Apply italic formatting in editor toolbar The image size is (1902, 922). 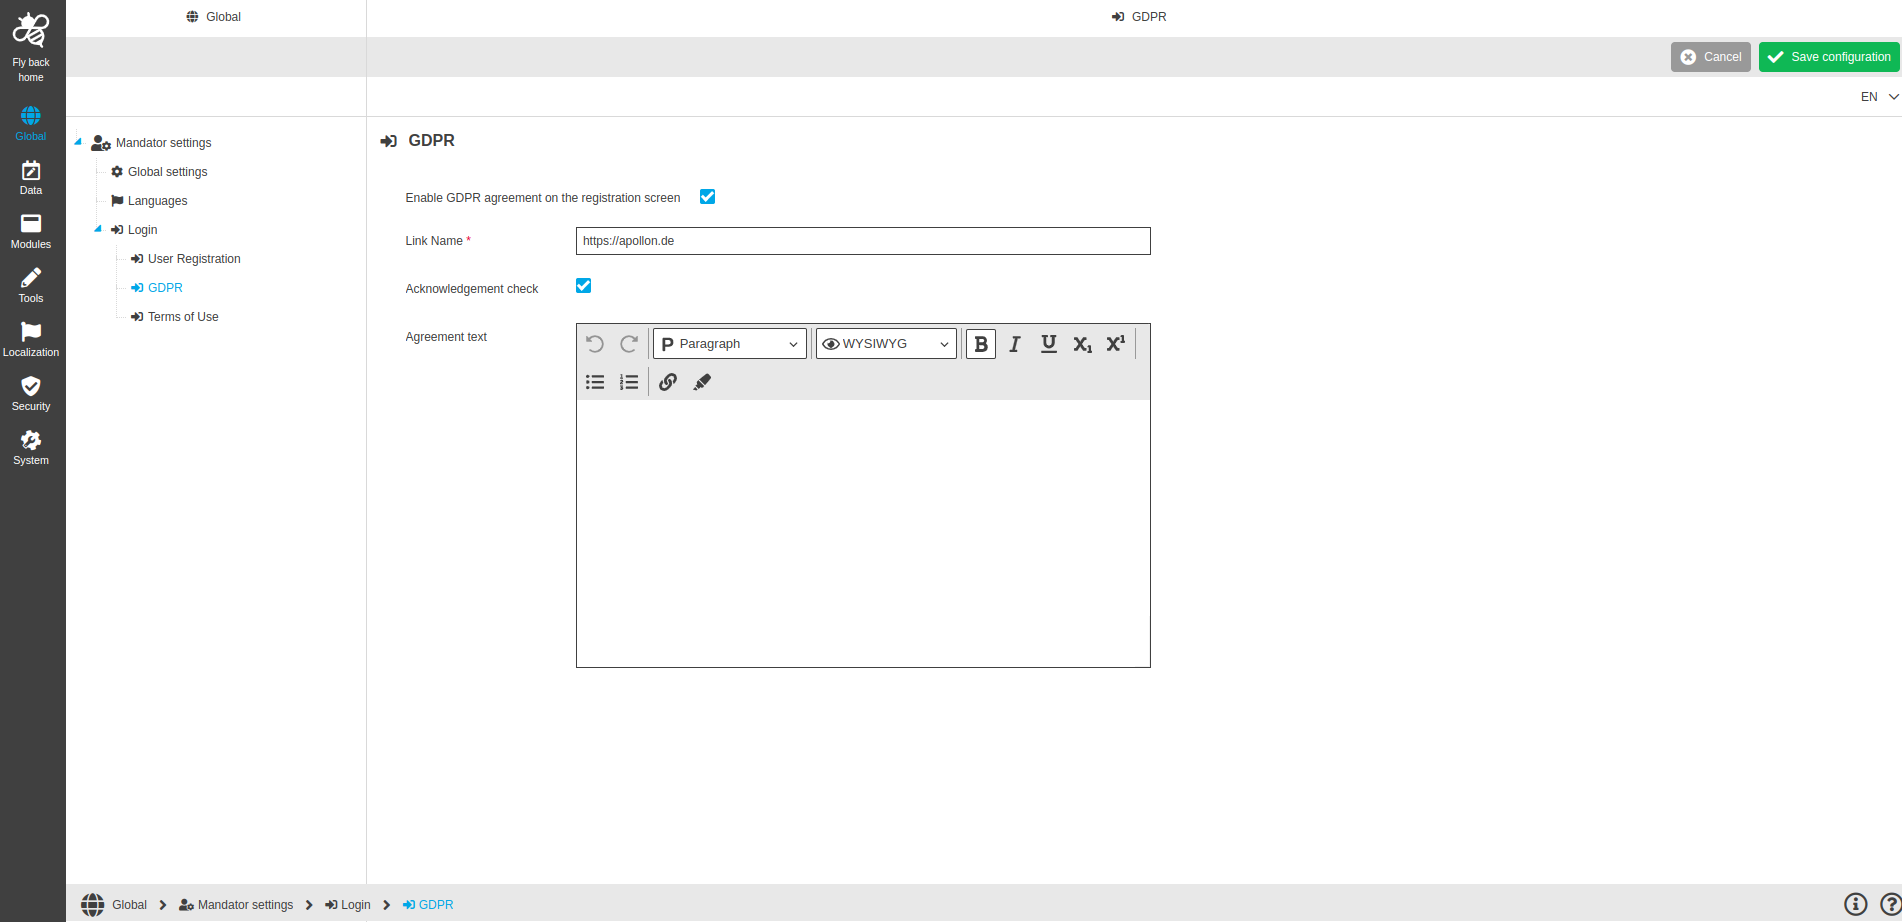coord(1014,344)
